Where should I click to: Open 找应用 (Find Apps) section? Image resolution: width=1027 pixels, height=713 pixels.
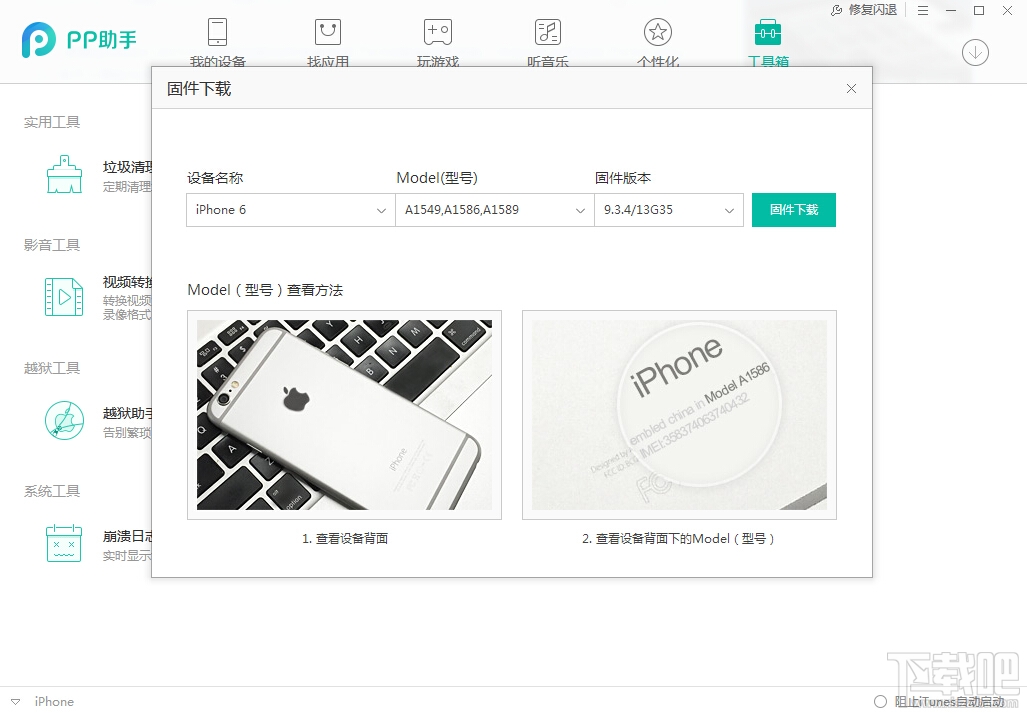(327, 40)
